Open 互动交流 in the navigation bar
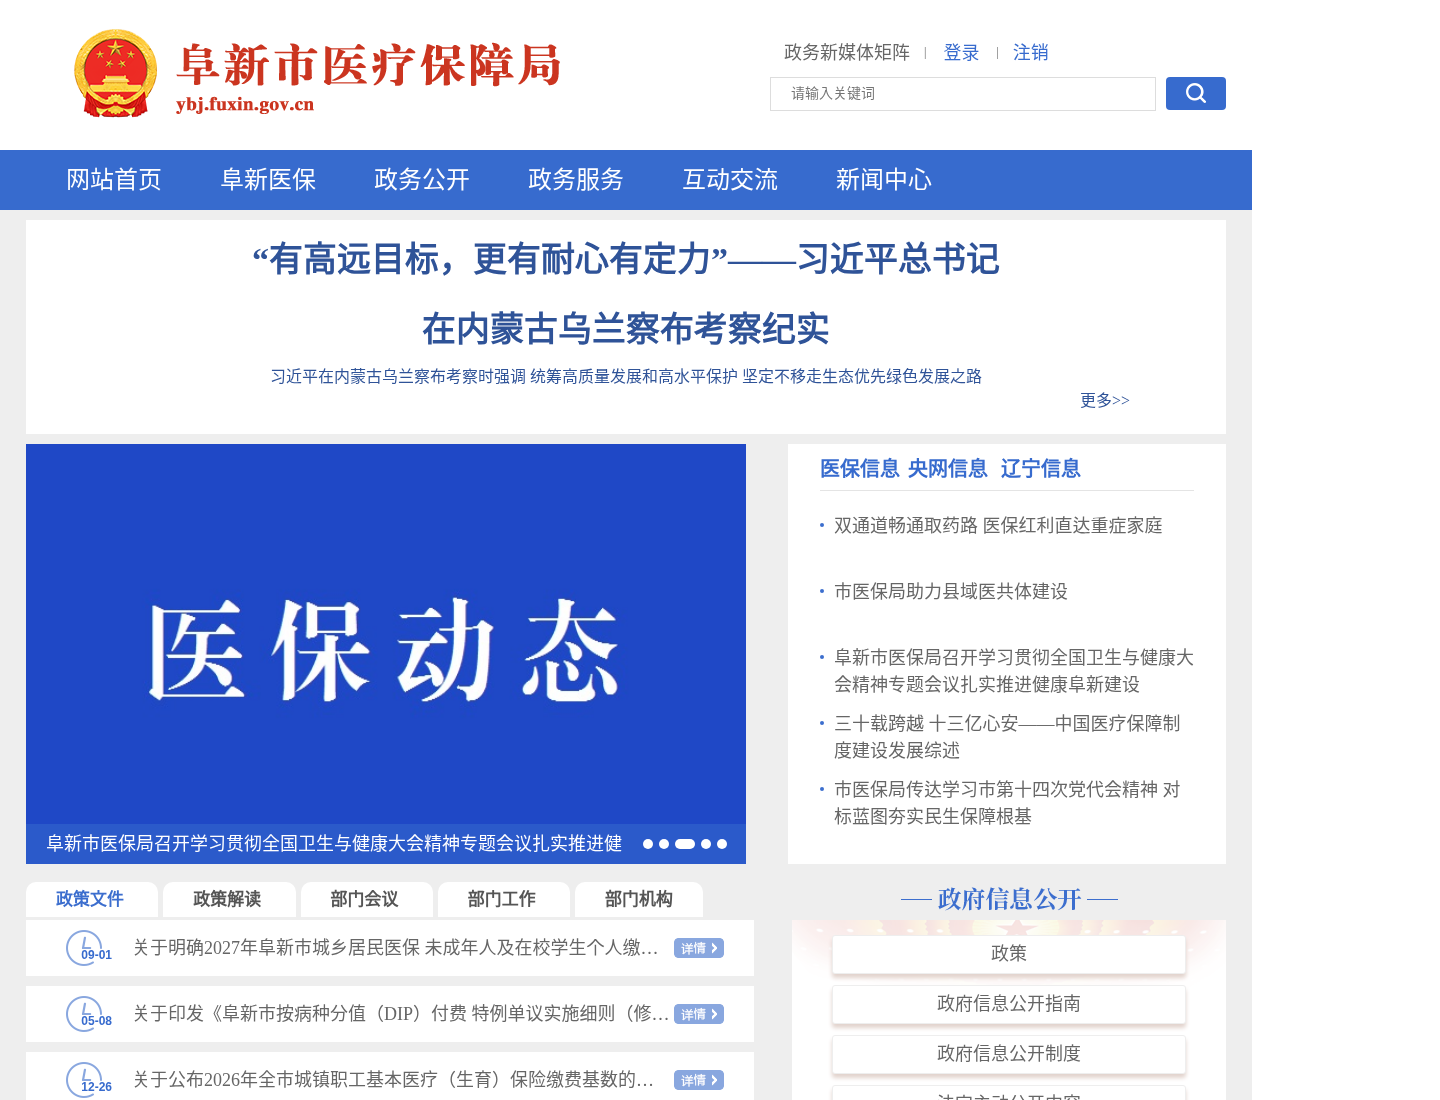The height and width of the screenshot is (1100, 1440). [x=730, y=180]
